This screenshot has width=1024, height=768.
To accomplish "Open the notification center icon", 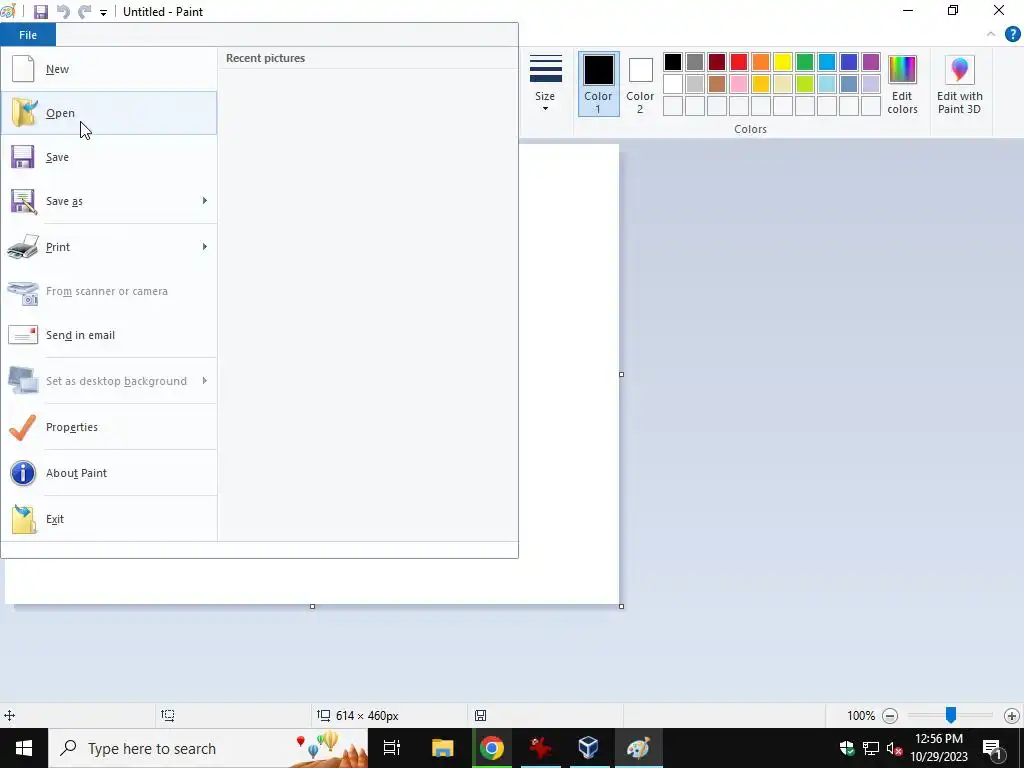I will [x=993, y=748].
